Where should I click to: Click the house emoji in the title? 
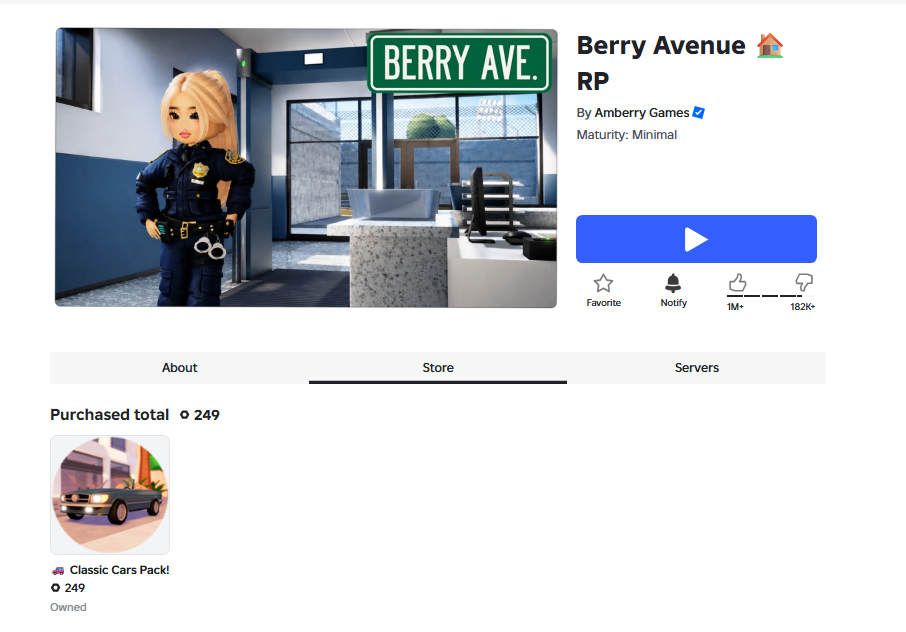[770, 46]
